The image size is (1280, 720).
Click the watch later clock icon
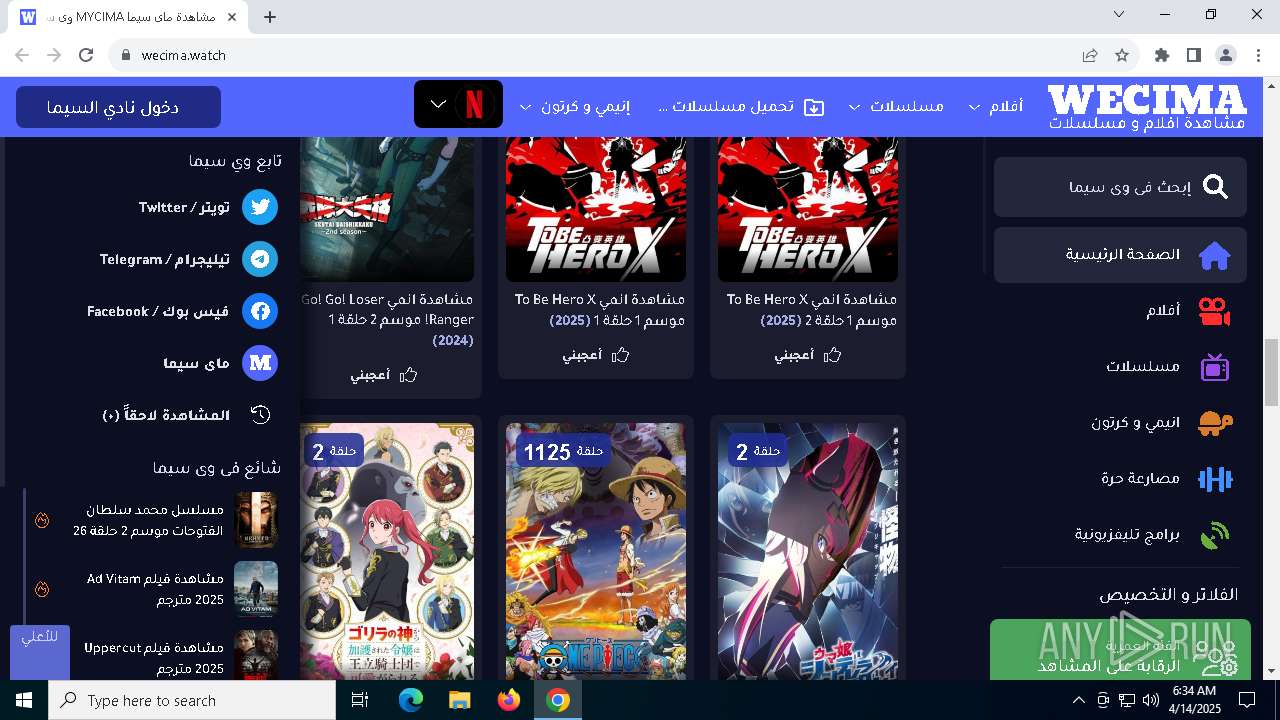260,415
